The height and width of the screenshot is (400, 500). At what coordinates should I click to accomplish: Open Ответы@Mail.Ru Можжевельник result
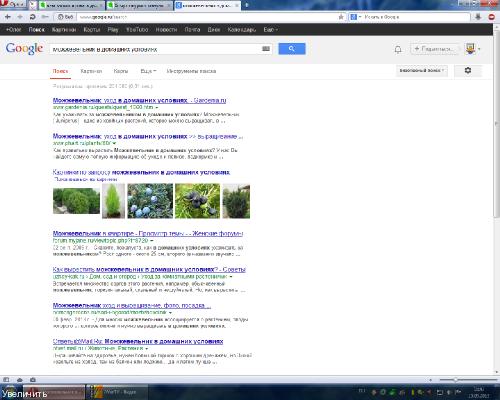pyautogui.click(x=138, y=341)
